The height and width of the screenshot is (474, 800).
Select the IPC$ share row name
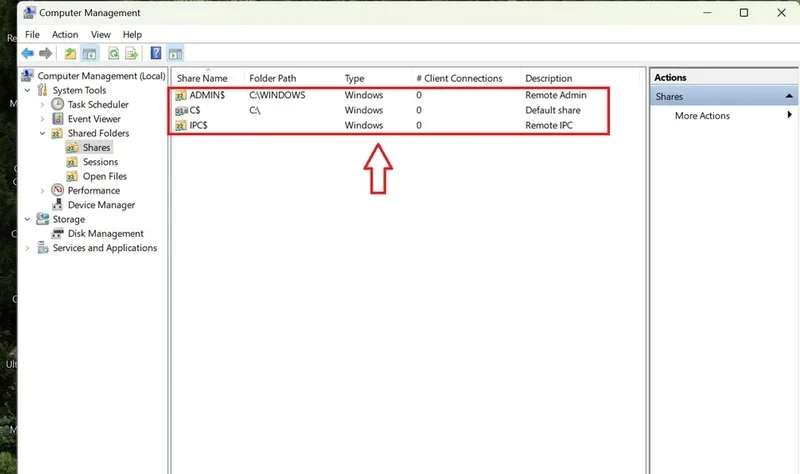[198, 125]
